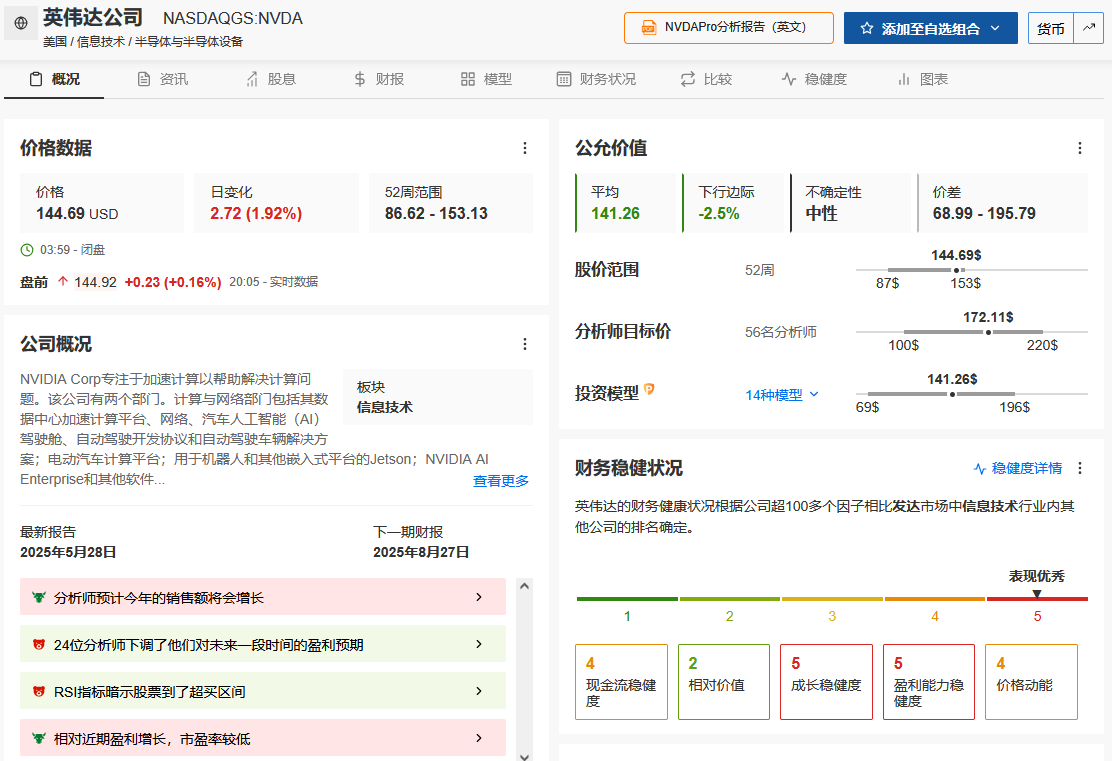Click the 表现优秀 marker on health scale
This screenshot has height=761, width=1112.
click(1037, 594)
